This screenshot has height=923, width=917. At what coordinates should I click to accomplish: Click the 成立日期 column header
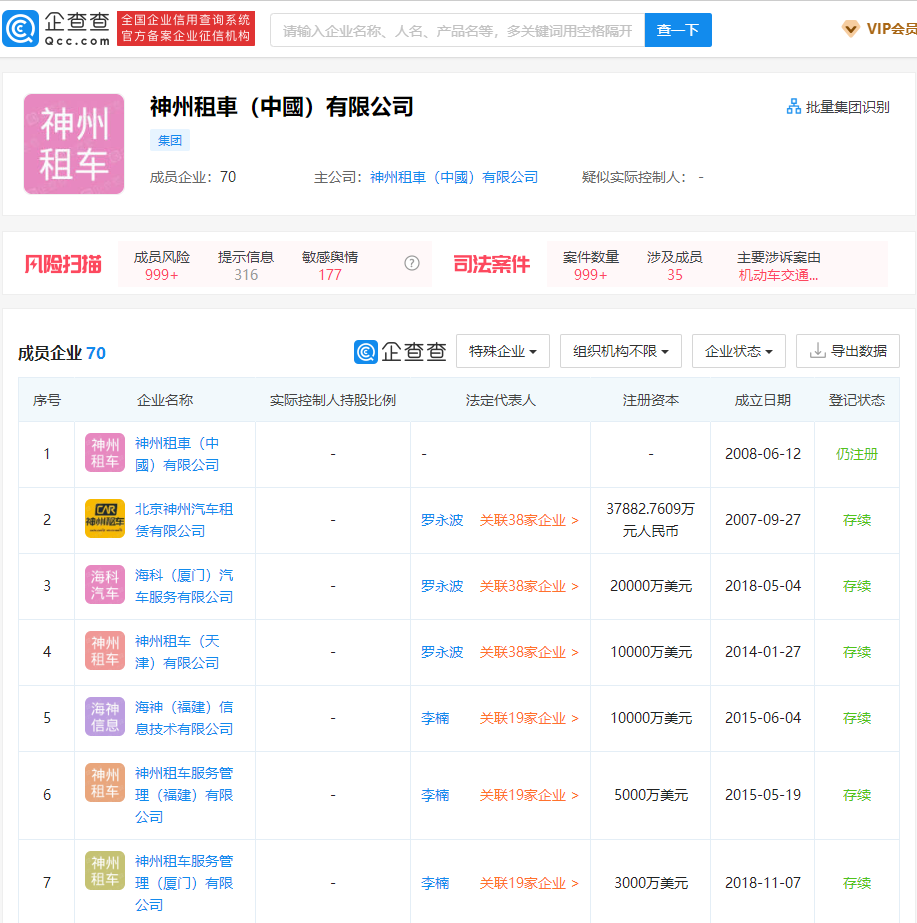point(762,400)
